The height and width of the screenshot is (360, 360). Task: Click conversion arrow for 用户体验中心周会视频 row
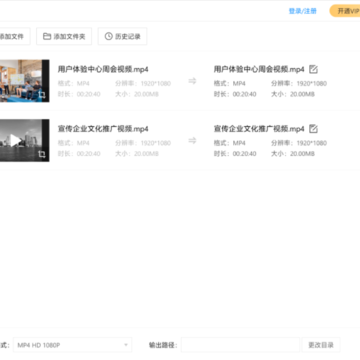point(192,81)
